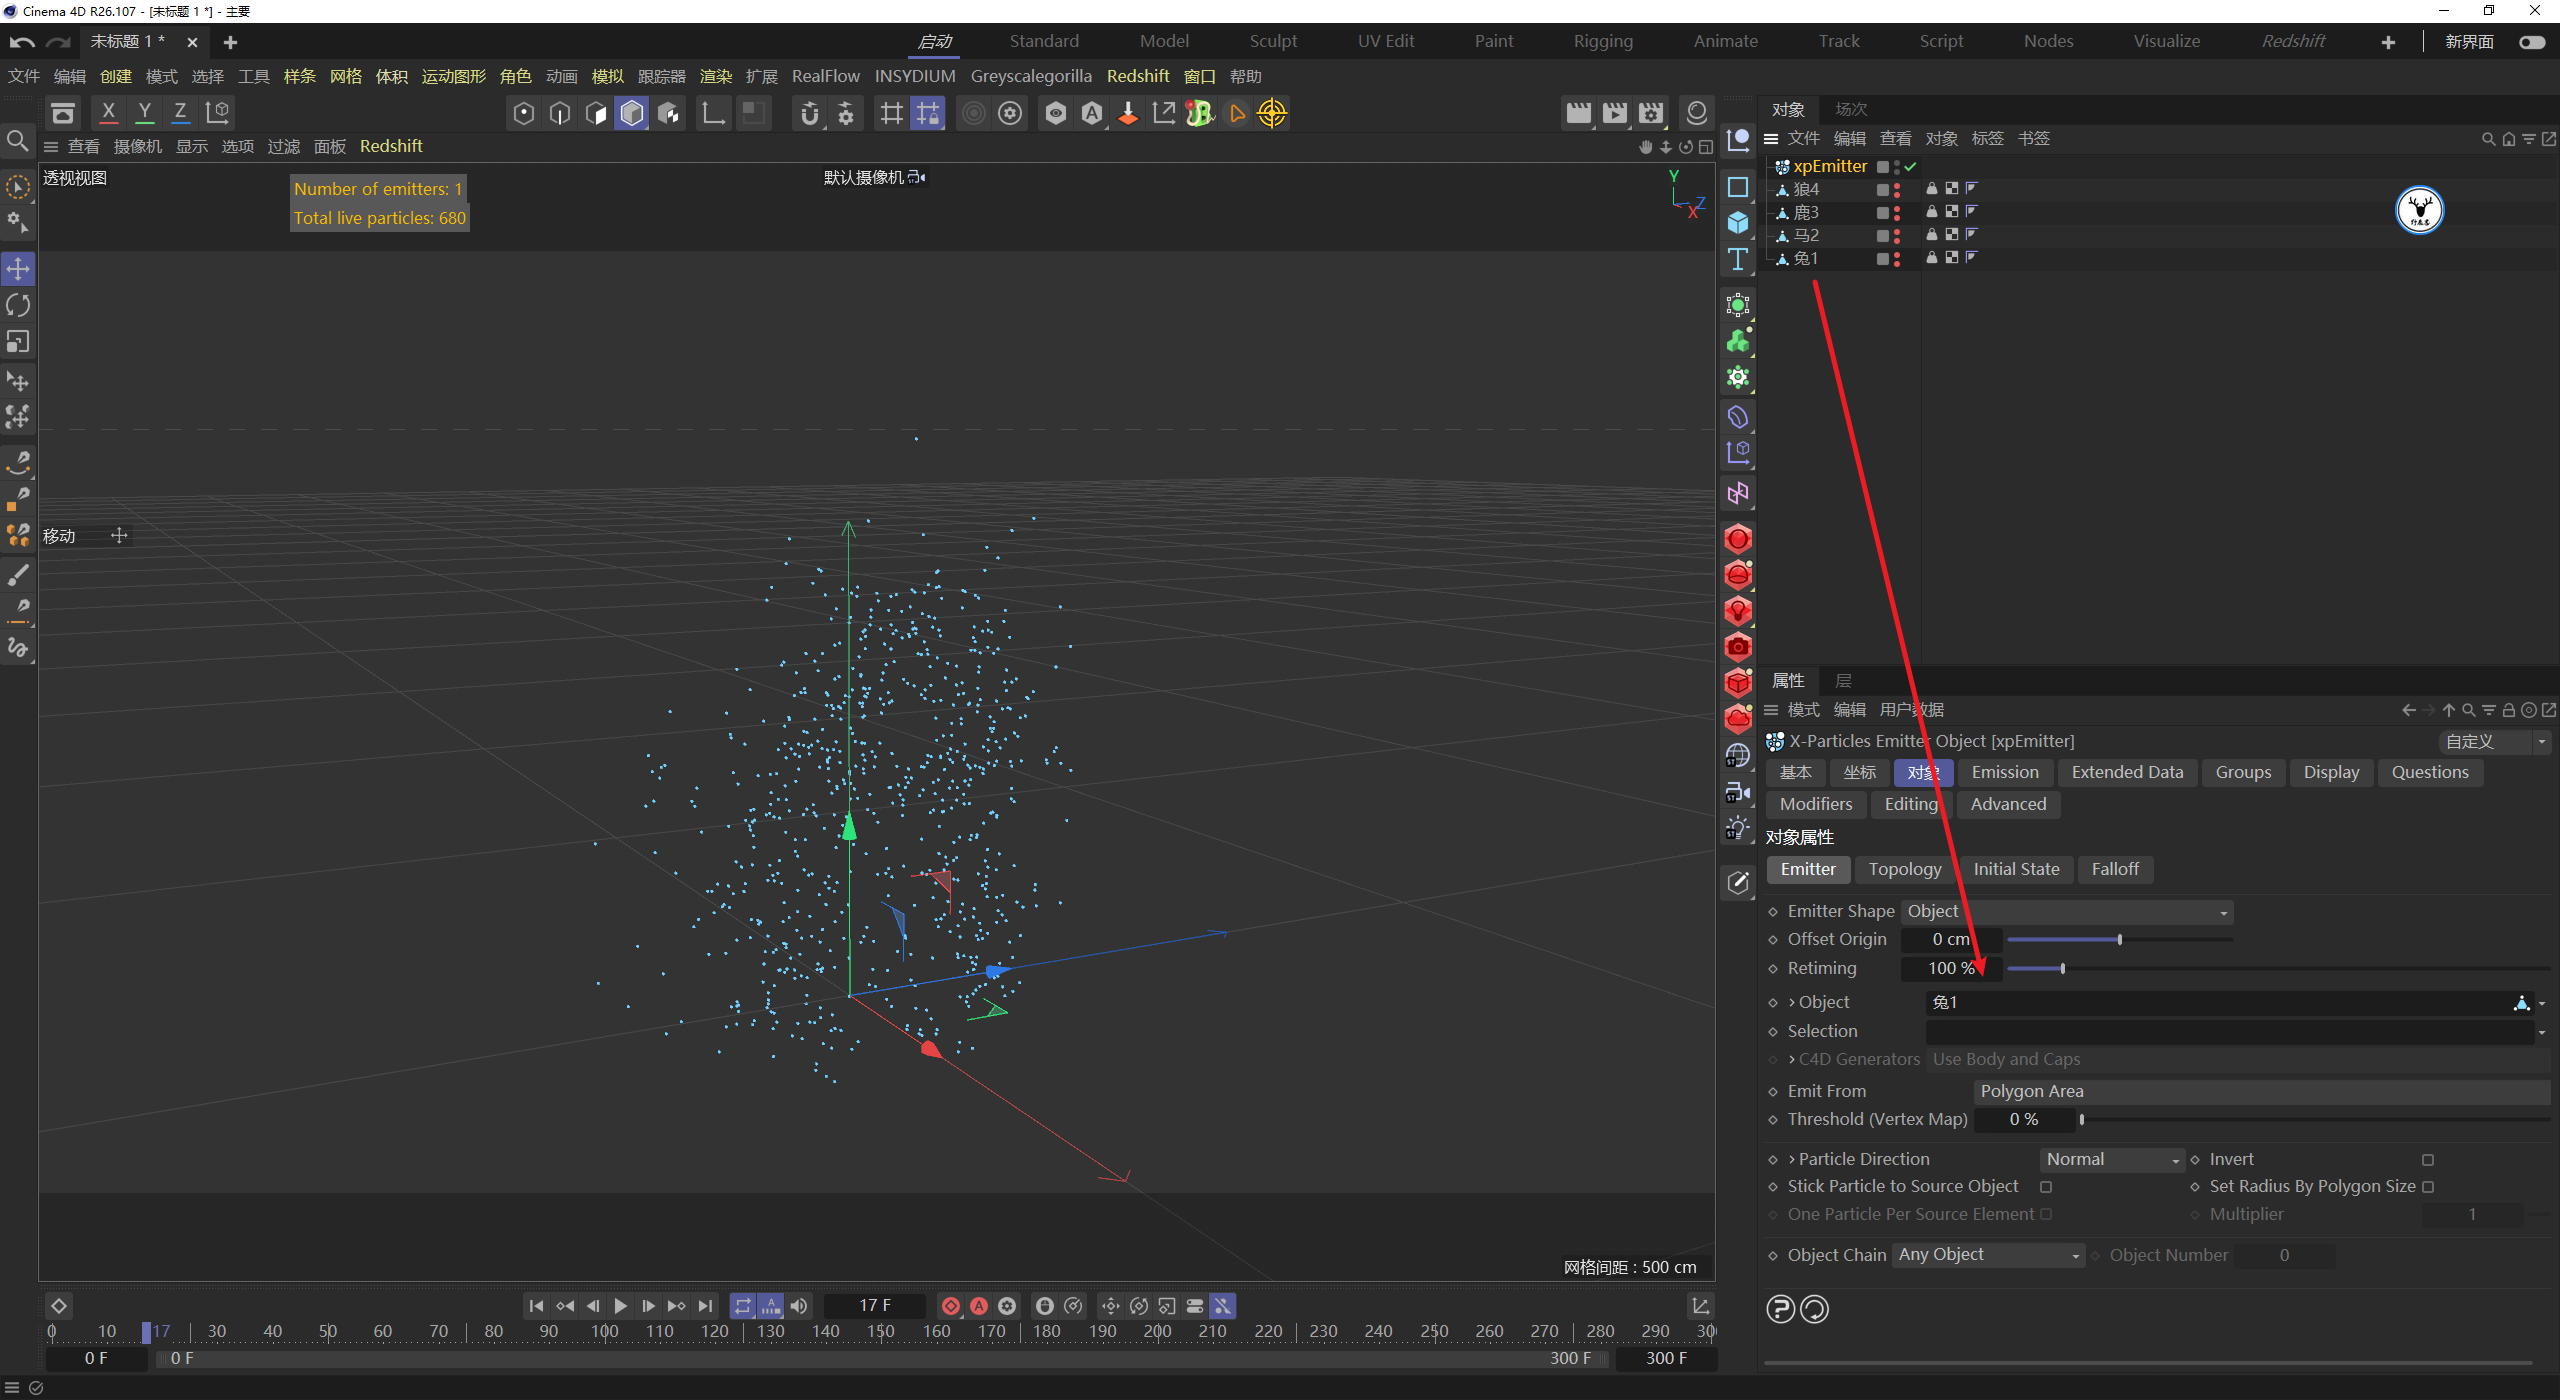Switch to the Emission tab

(x=2004, y=772)
